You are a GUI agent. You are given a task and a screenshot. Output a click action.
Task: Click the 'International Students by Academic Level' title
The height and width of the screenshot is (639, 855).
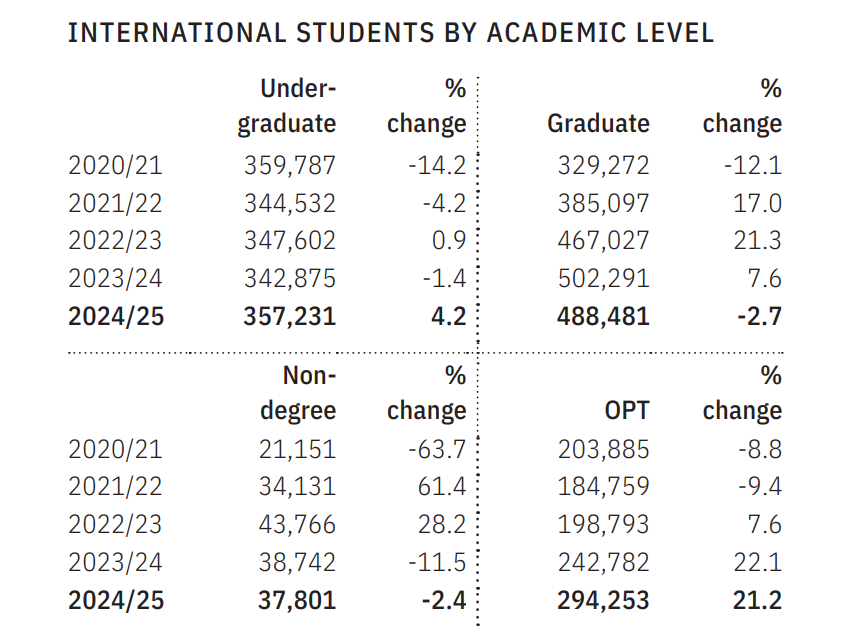point(391,33)
